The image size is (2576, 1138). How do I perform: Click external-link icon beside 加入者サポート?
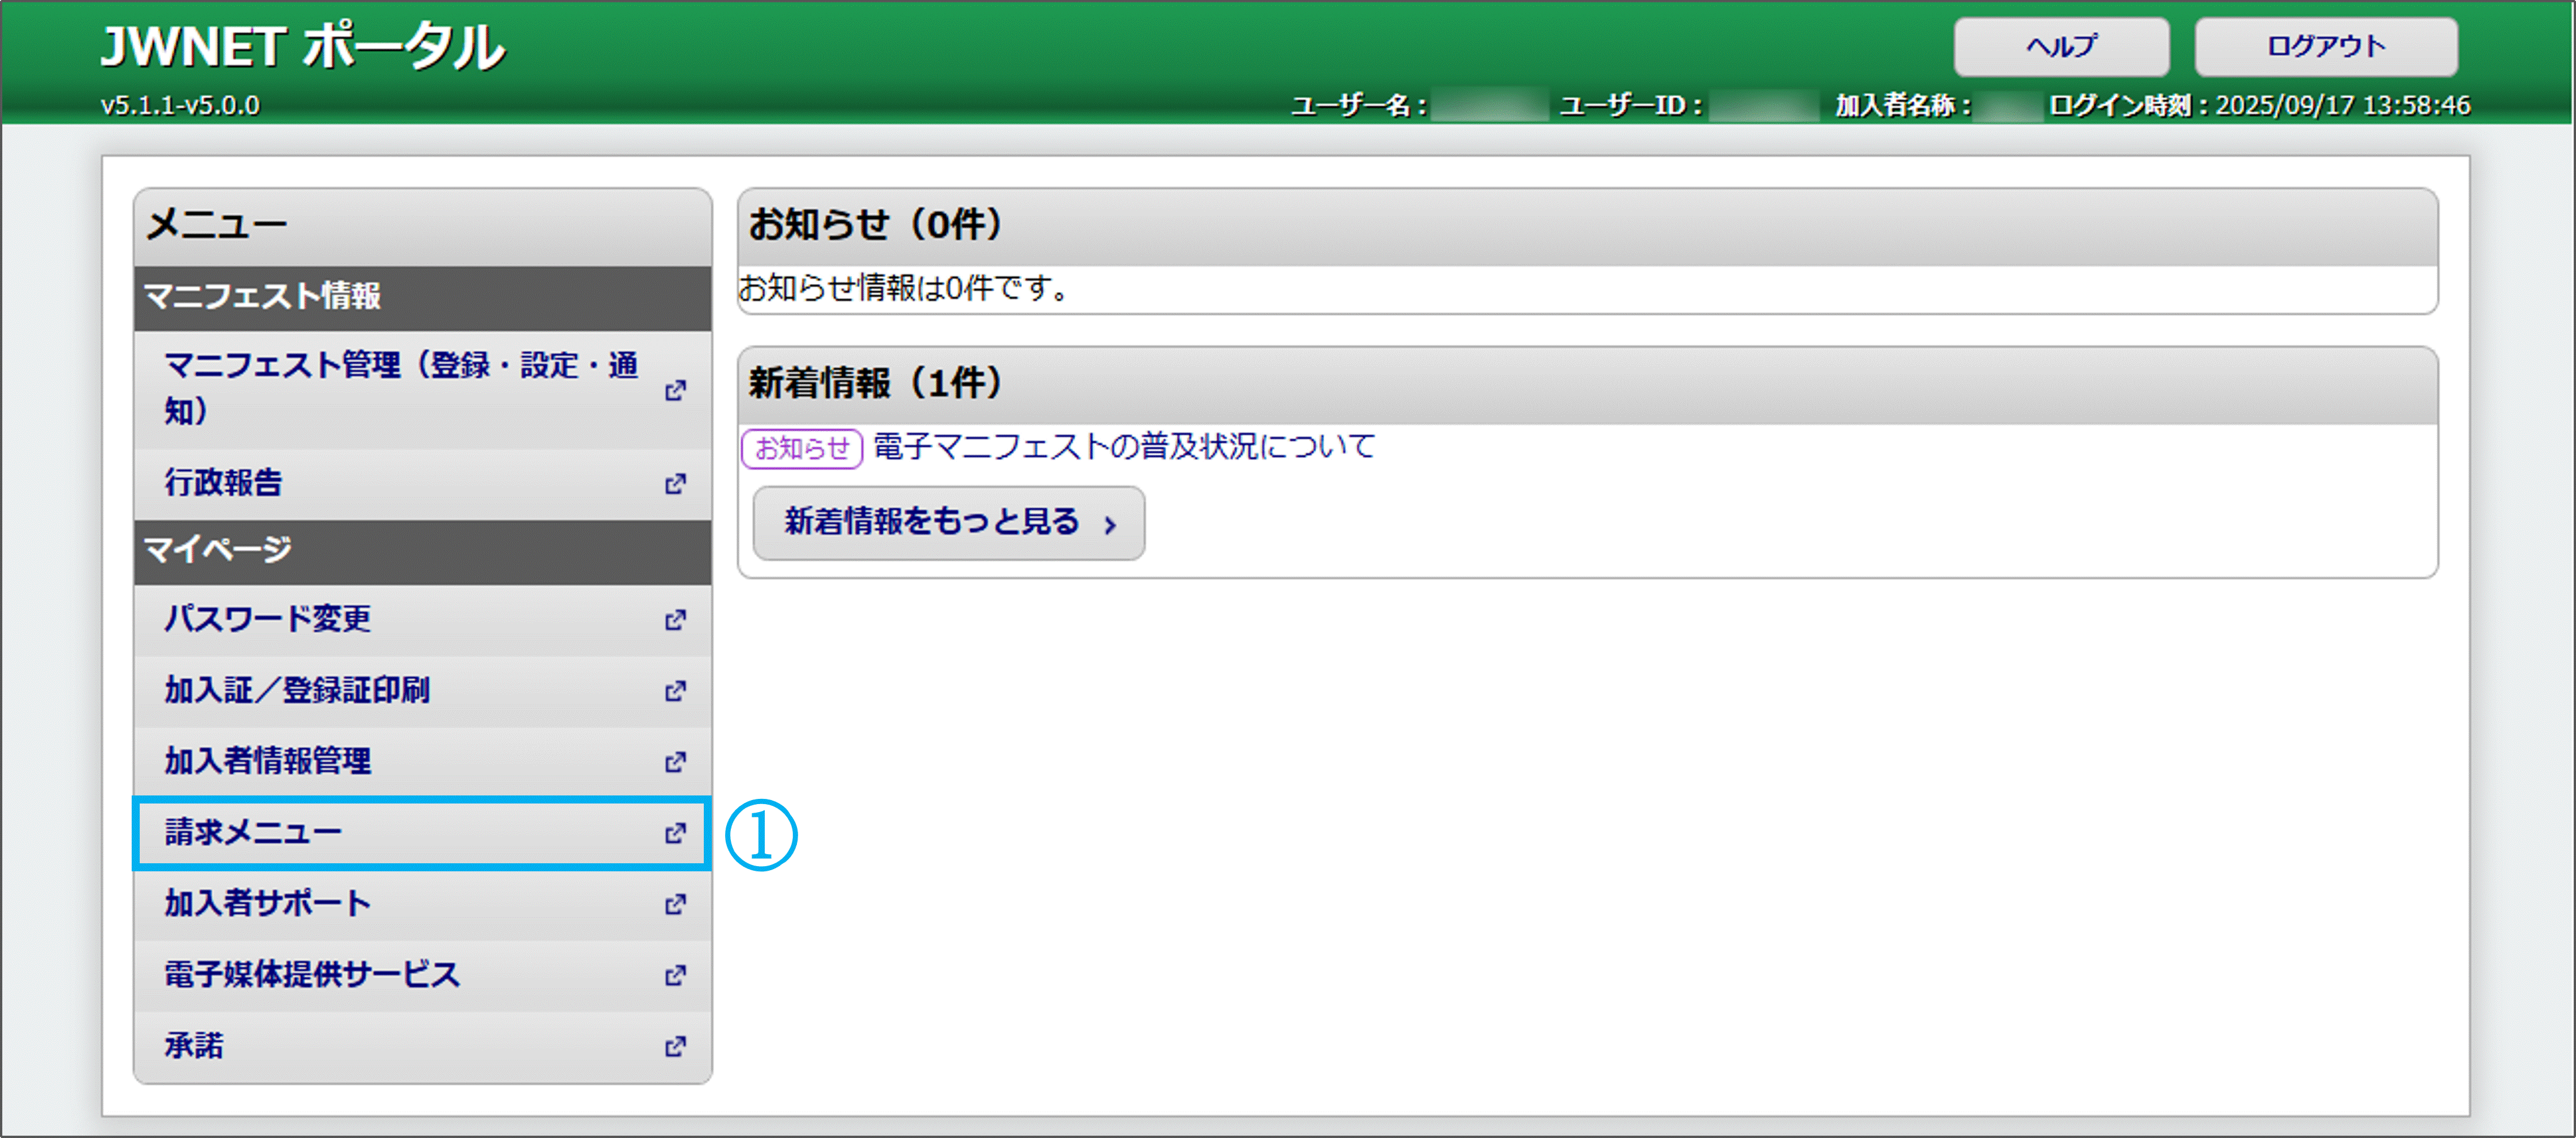click(675, 904)
